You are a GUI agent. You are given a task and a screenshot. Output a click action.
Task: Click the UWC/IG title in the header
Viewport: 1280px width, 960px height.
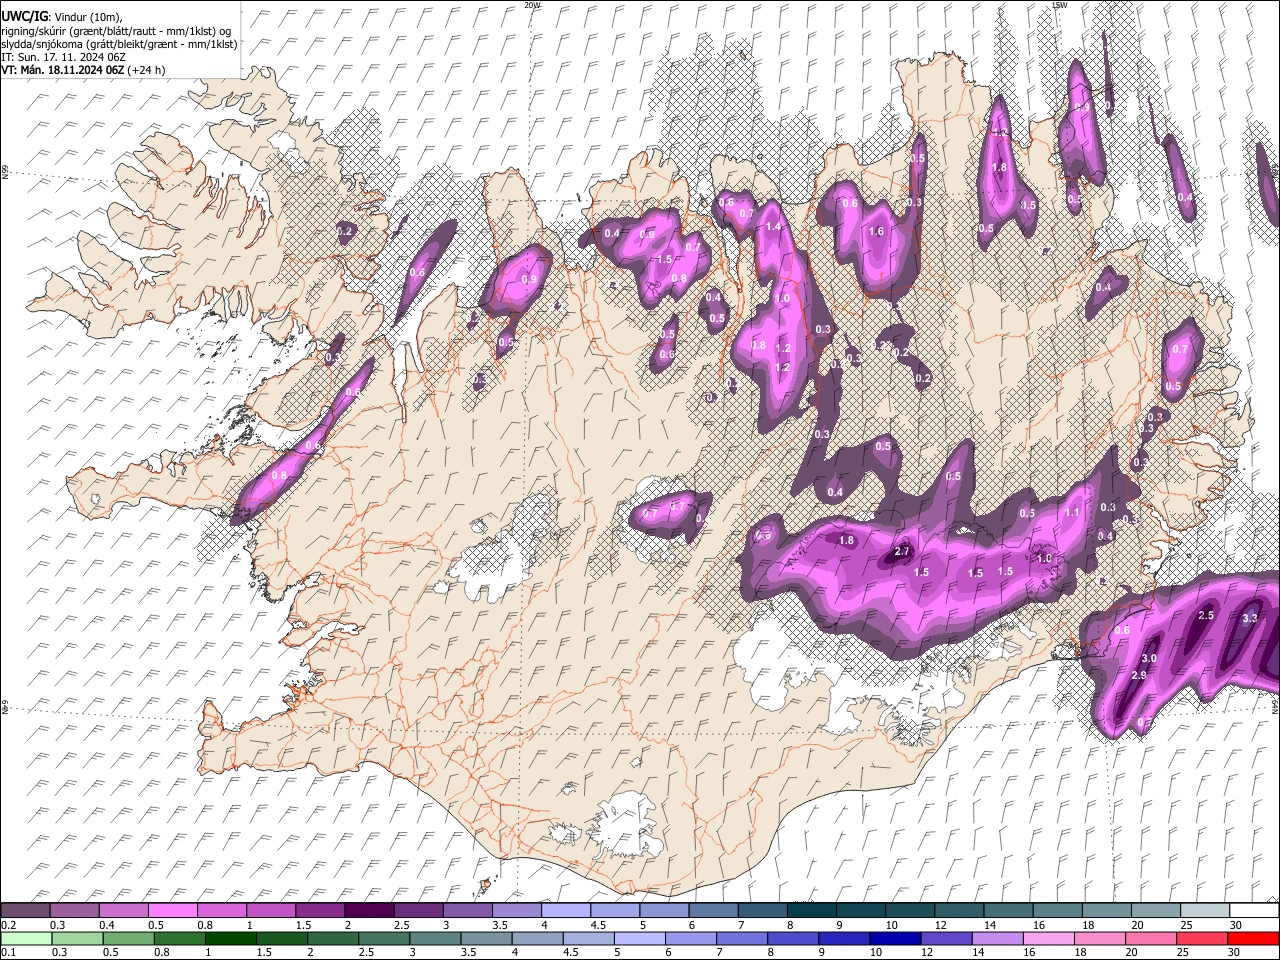[24, 17]
